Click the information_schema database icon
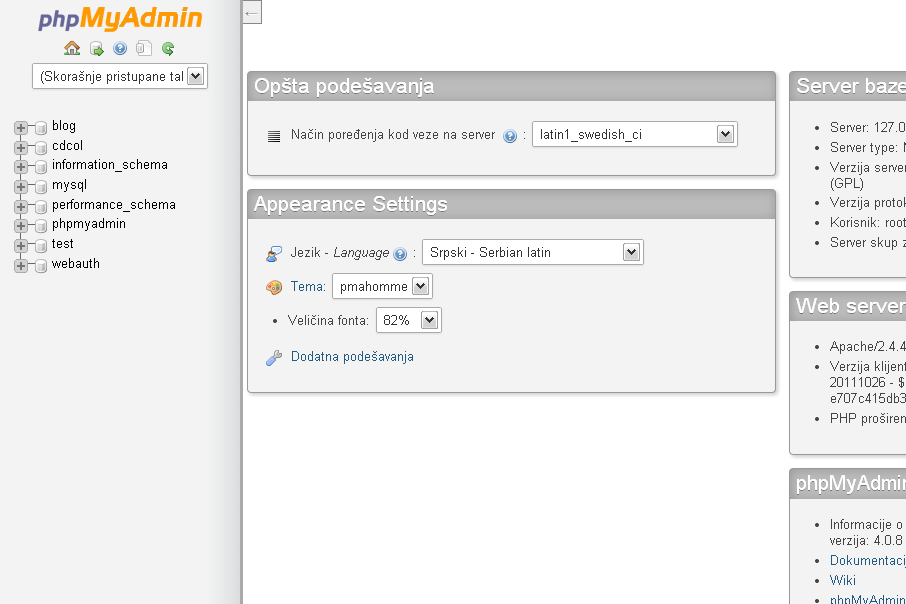Image resolution: width=906 pixels, height=604 pixels. [41, 167]
